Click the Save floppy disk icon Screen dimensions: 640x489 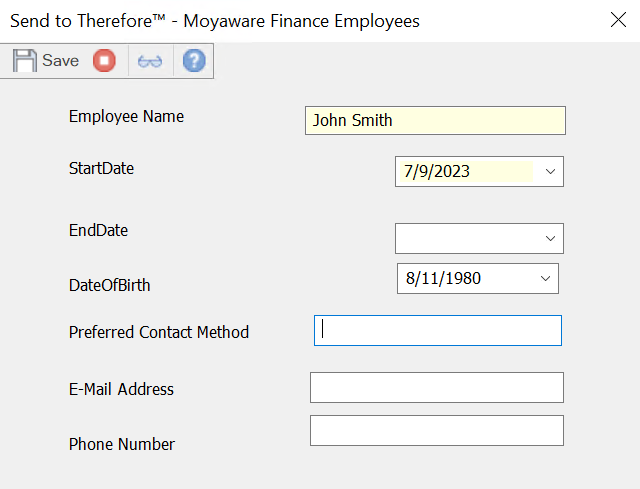[x=25, y=61]
